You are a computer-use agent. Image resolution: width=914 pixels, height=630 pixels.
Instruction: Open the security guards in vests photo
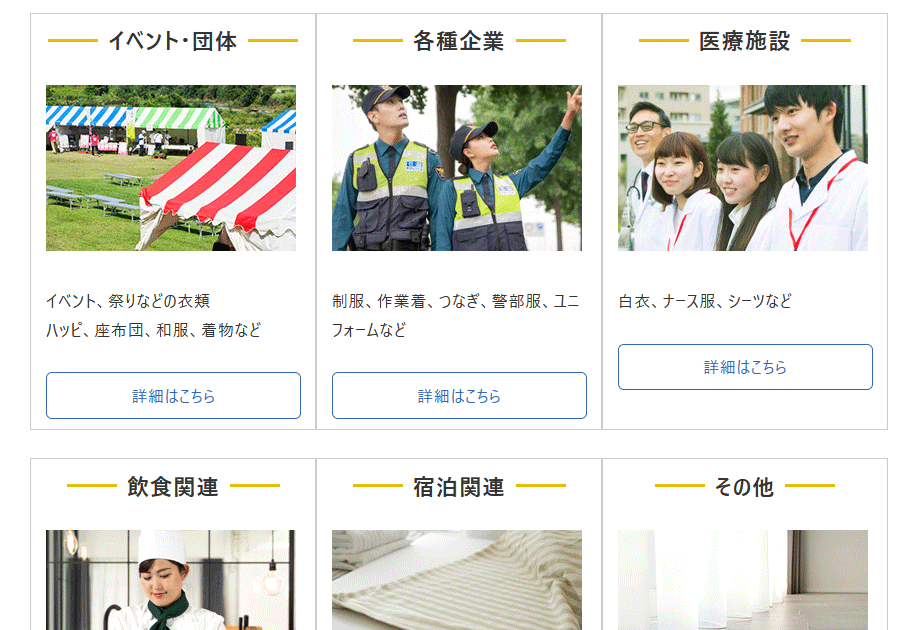tap(457, 168)
